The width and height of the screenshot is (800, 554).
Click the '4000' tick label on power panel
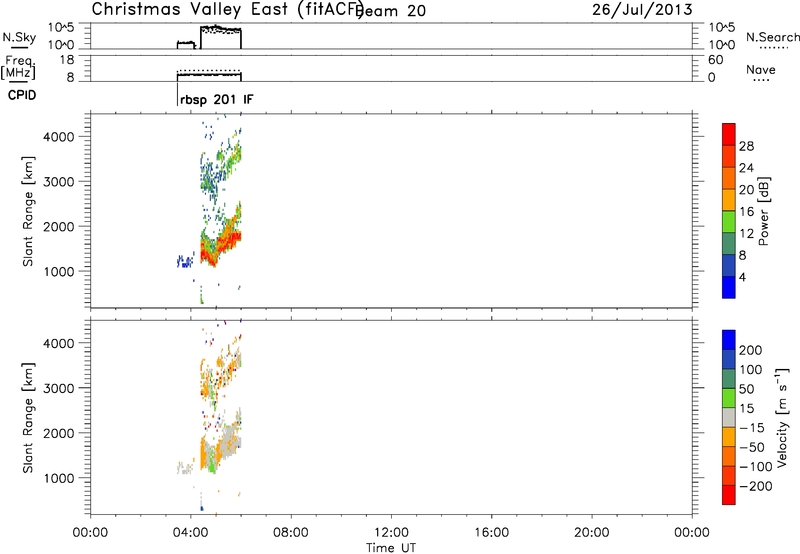click(58, 137)
